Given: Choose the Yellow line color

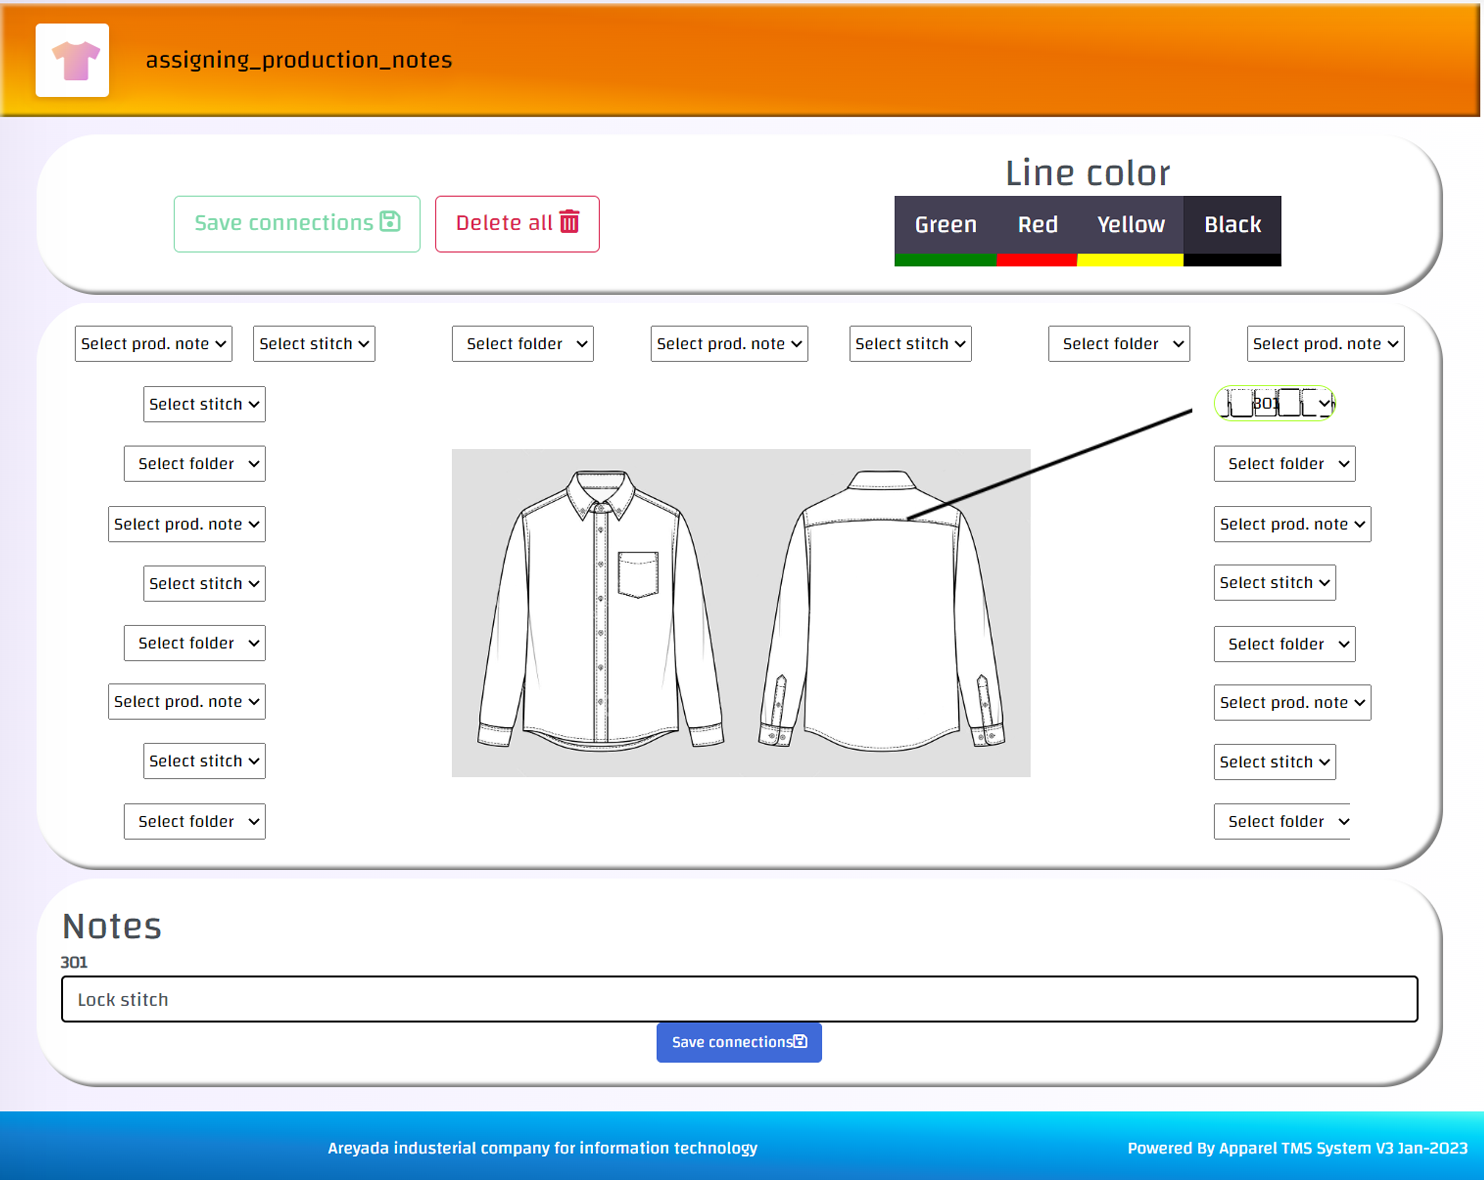Looking at the screenshot, I should [x=1130, y=226].
